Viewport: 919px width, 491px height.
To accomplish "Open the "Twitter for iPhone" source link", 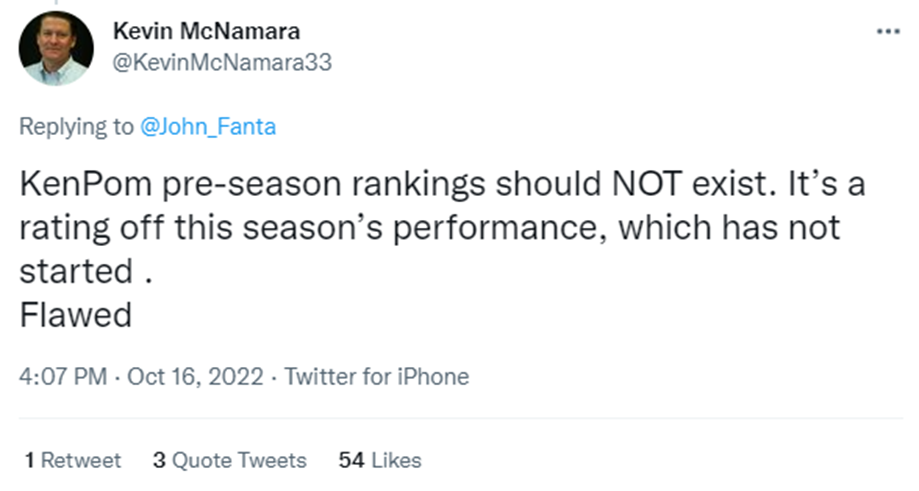I will coord(377,377).
